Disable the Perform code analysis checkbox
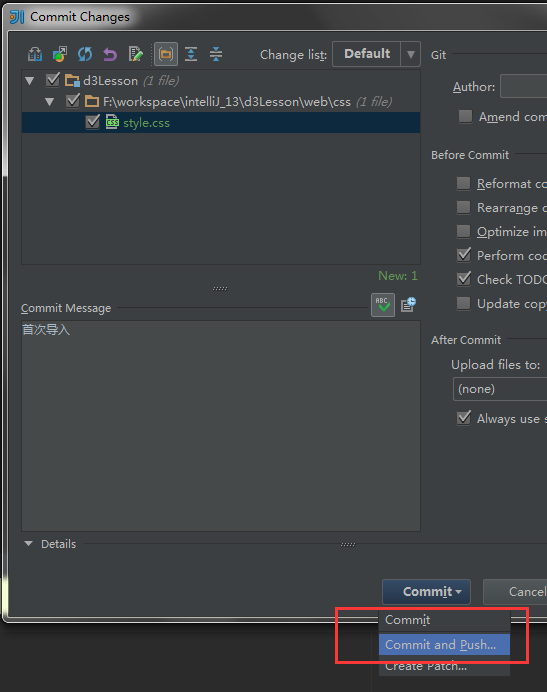 tap(464, 255)
